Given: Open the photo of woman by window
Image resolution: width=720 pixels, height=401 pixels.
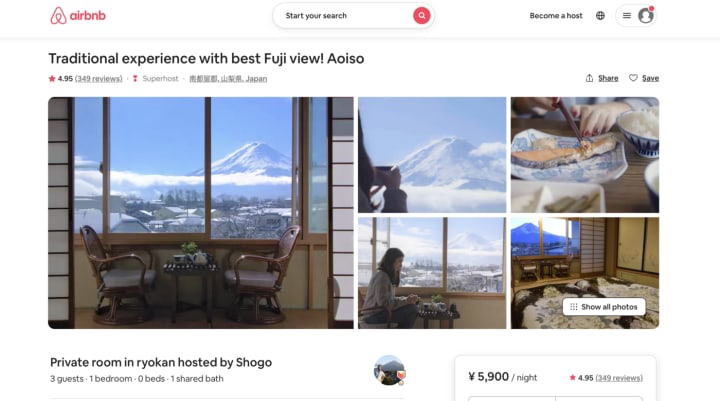Looking at the screenshot, I should tap(432, 273).
